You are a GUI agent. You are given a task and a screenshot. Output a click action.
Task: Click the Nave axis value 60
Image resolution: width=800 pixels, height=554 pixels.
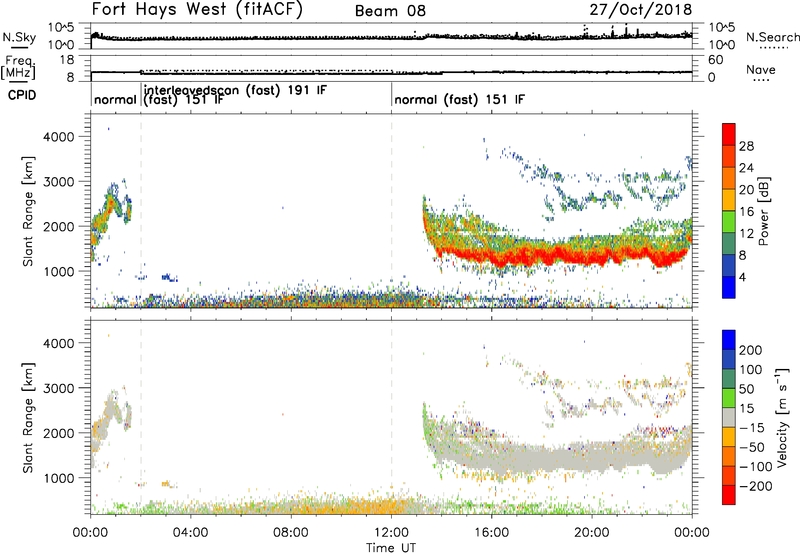[x=715, y=60]
